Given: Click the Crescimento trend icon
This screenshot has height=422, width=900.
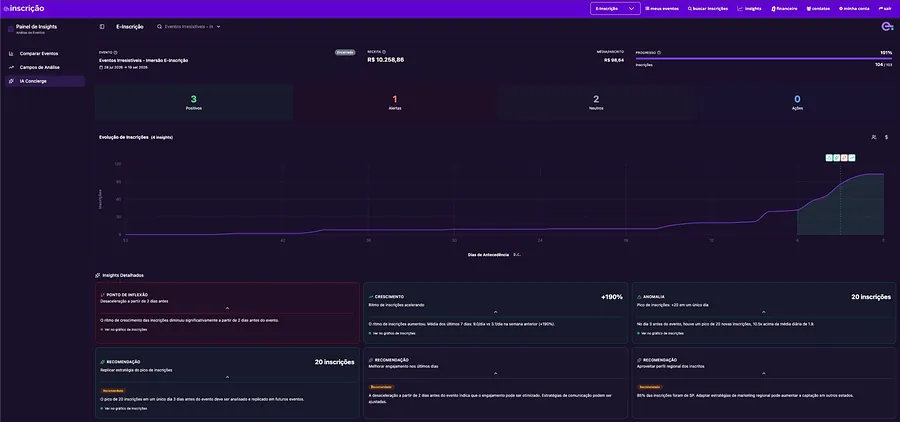Looking at the screenshot, I should click(x=371, y=297).
